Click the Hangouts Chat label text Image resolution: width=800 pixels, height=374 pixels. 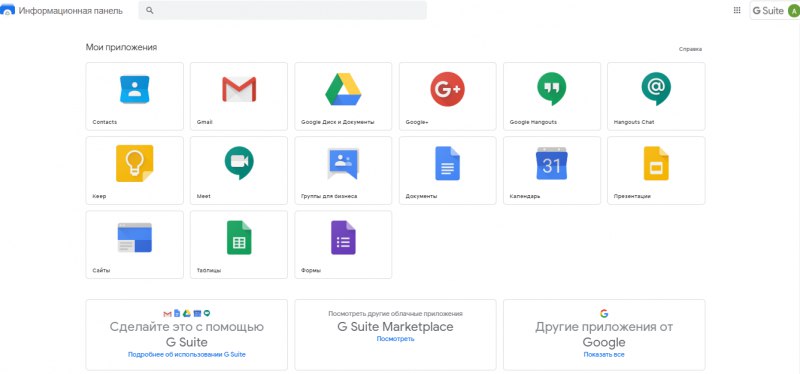pos(634,122)
